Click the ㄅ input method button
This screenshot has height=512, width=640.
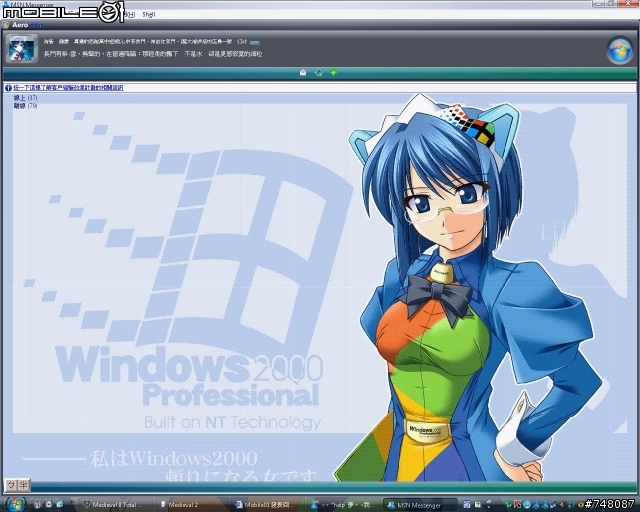[11, 485]
